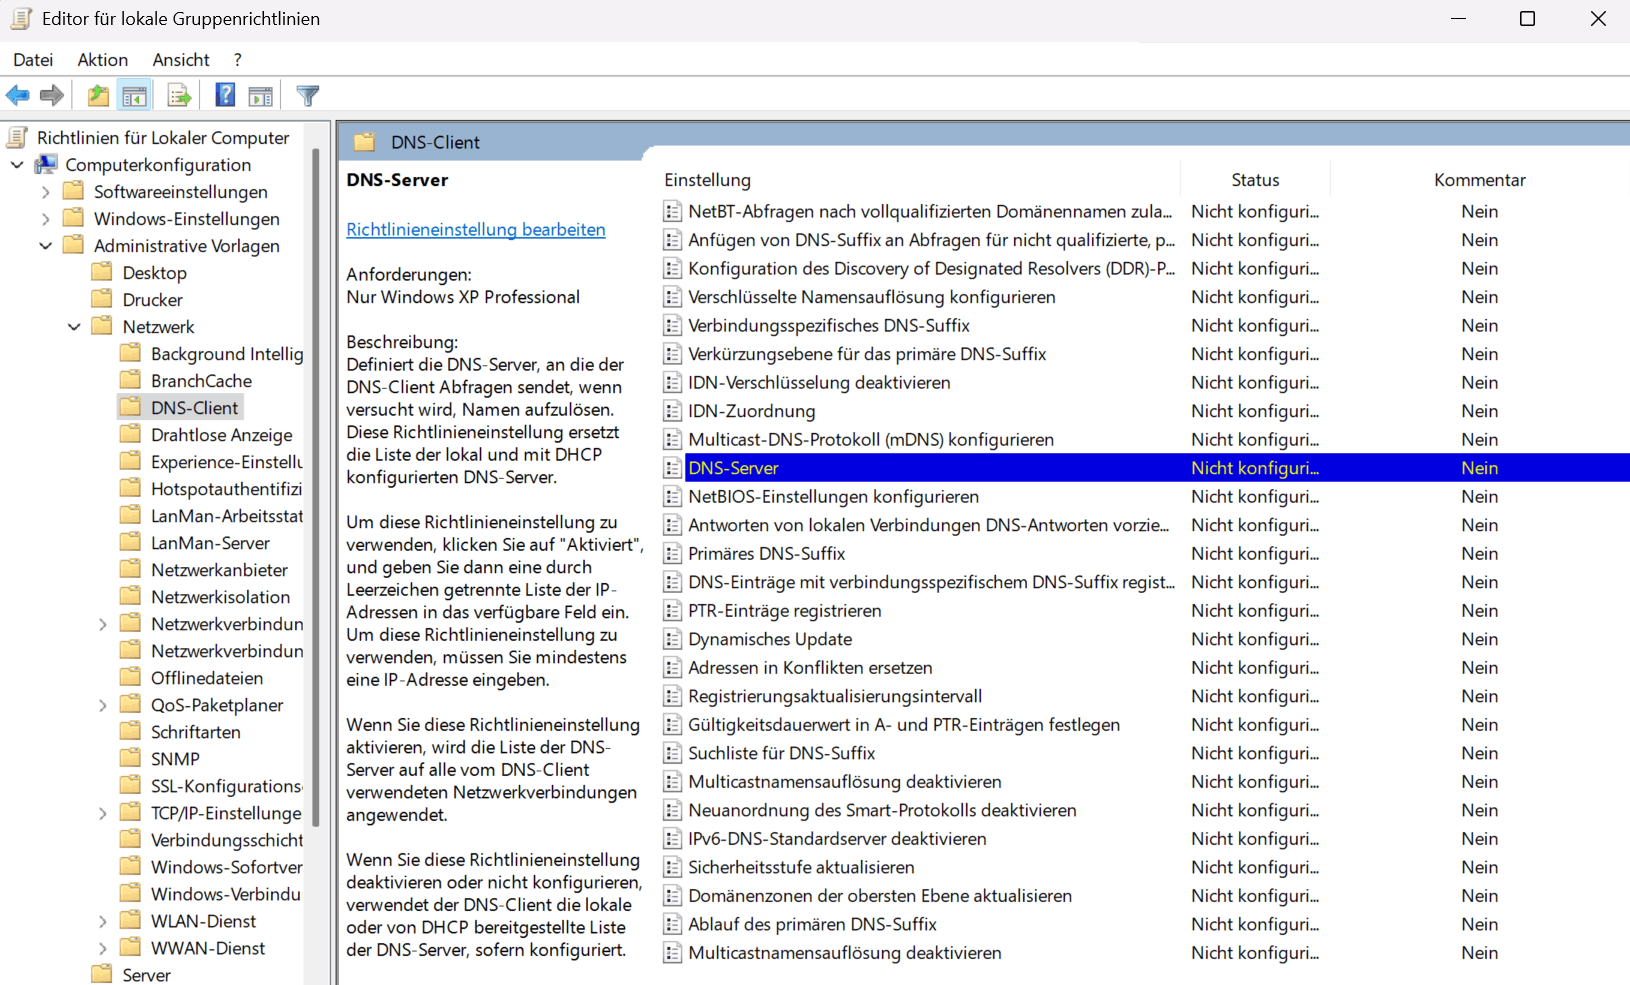Open the Datei menu
Viewport: 1630px width, 985px height.
click(33, 59)
